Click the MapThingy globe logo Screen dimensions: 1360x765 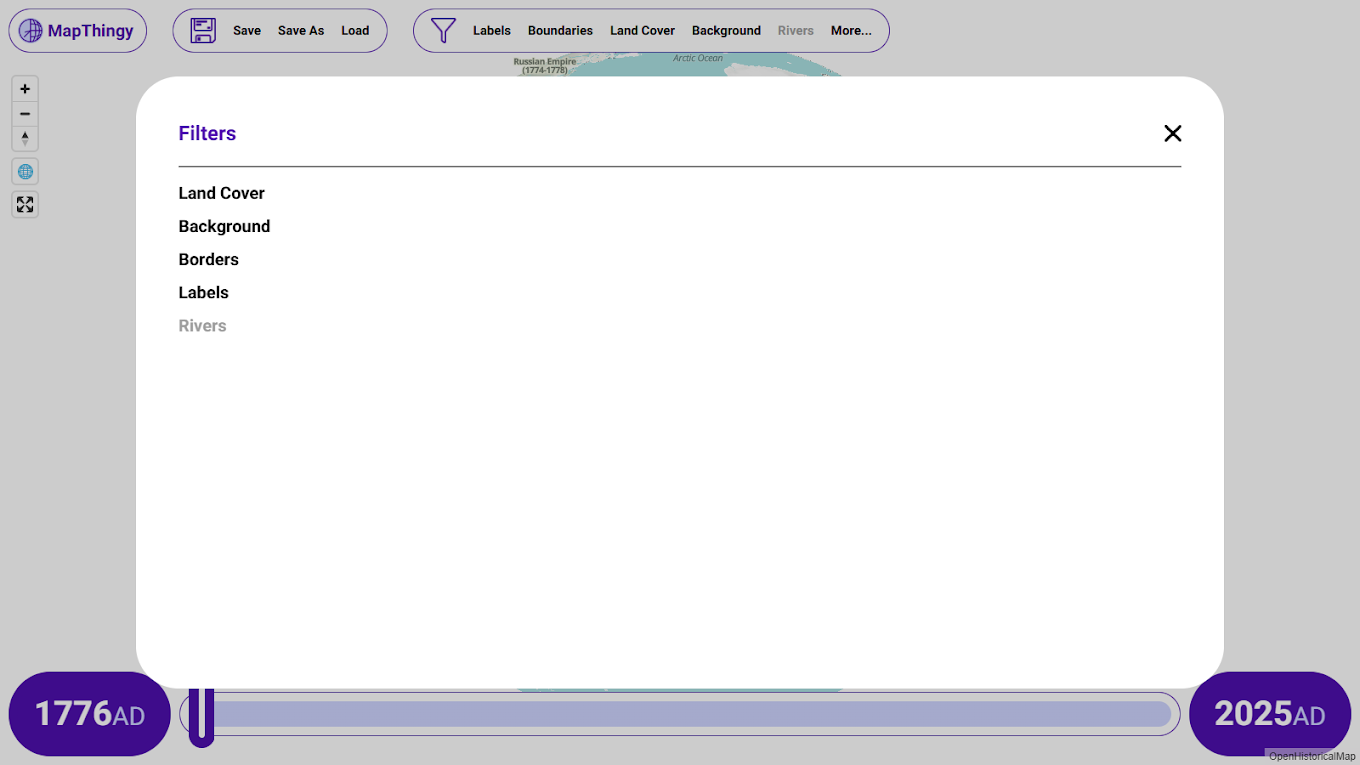click(31, 31)
